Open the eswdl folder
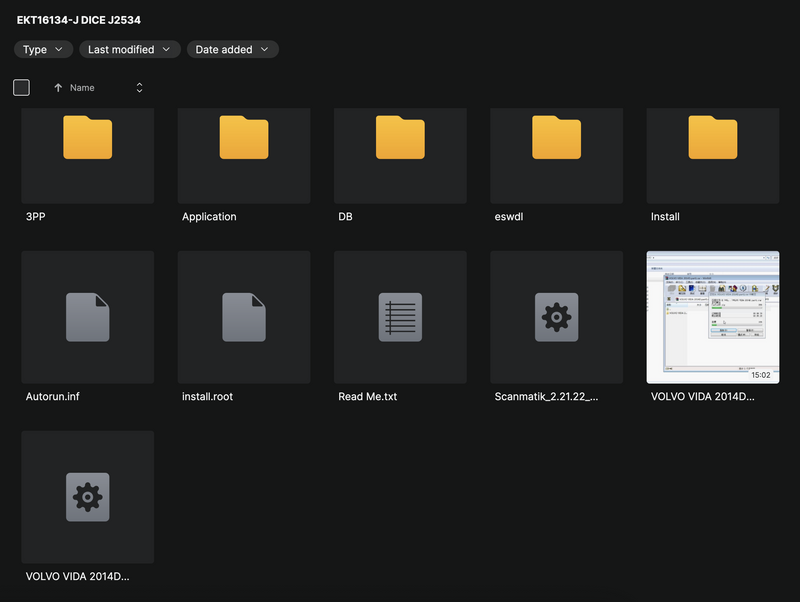 556,138
